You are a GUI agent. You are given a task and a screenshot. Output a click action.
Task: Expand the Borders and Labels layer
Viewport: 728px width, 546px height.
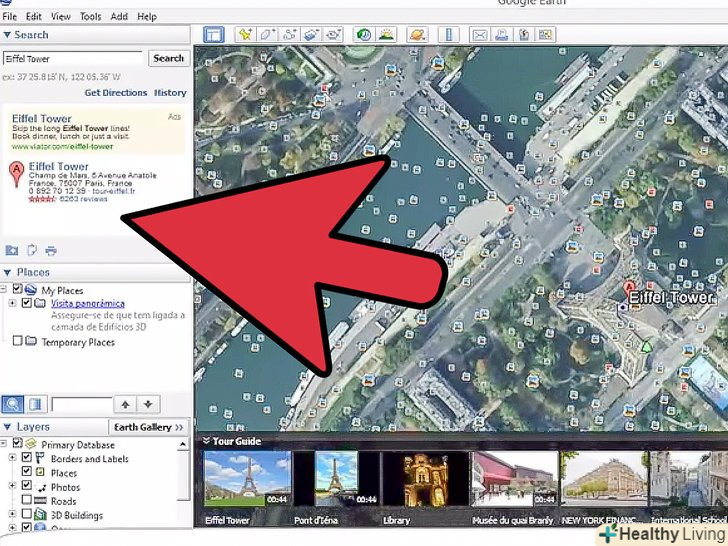[x=13, y=459]
